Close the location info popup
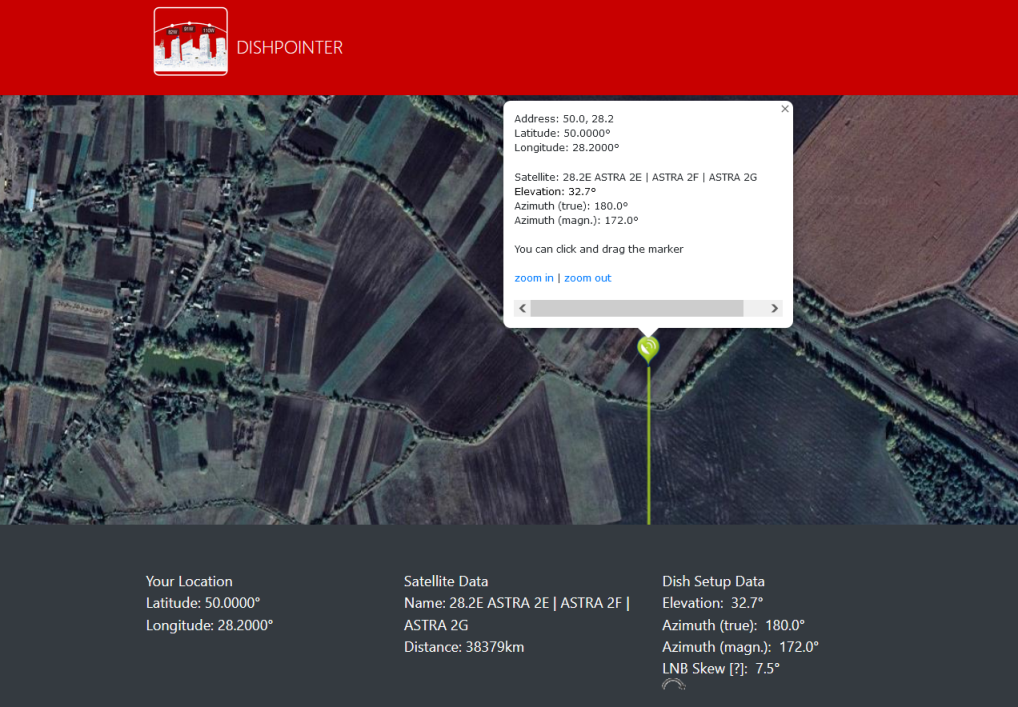 785,109
